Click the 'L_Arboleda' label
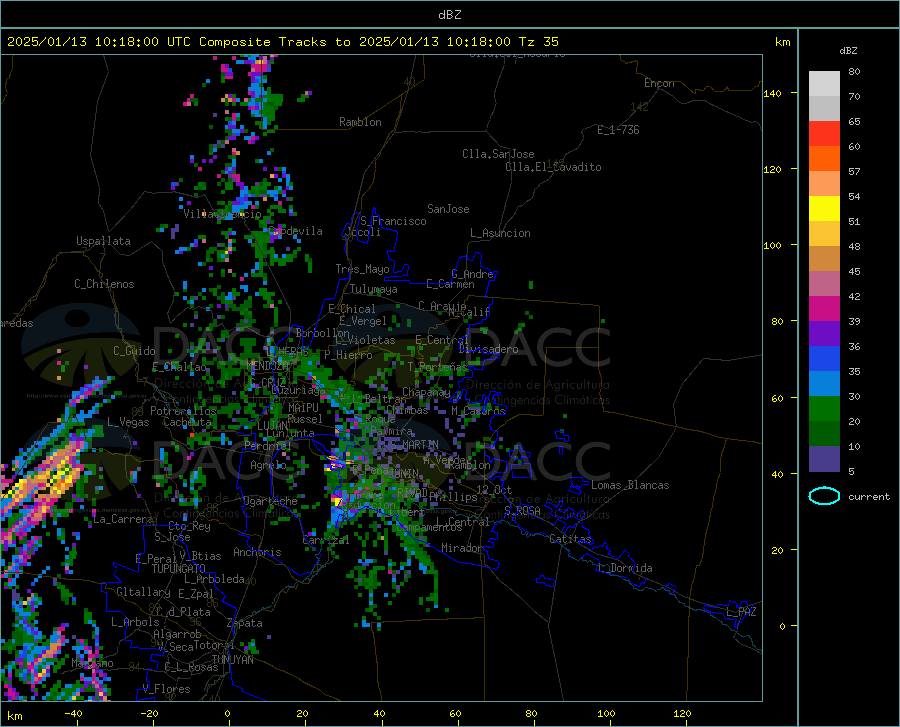The height and width of the screenshot is (727, 900). 215,579
